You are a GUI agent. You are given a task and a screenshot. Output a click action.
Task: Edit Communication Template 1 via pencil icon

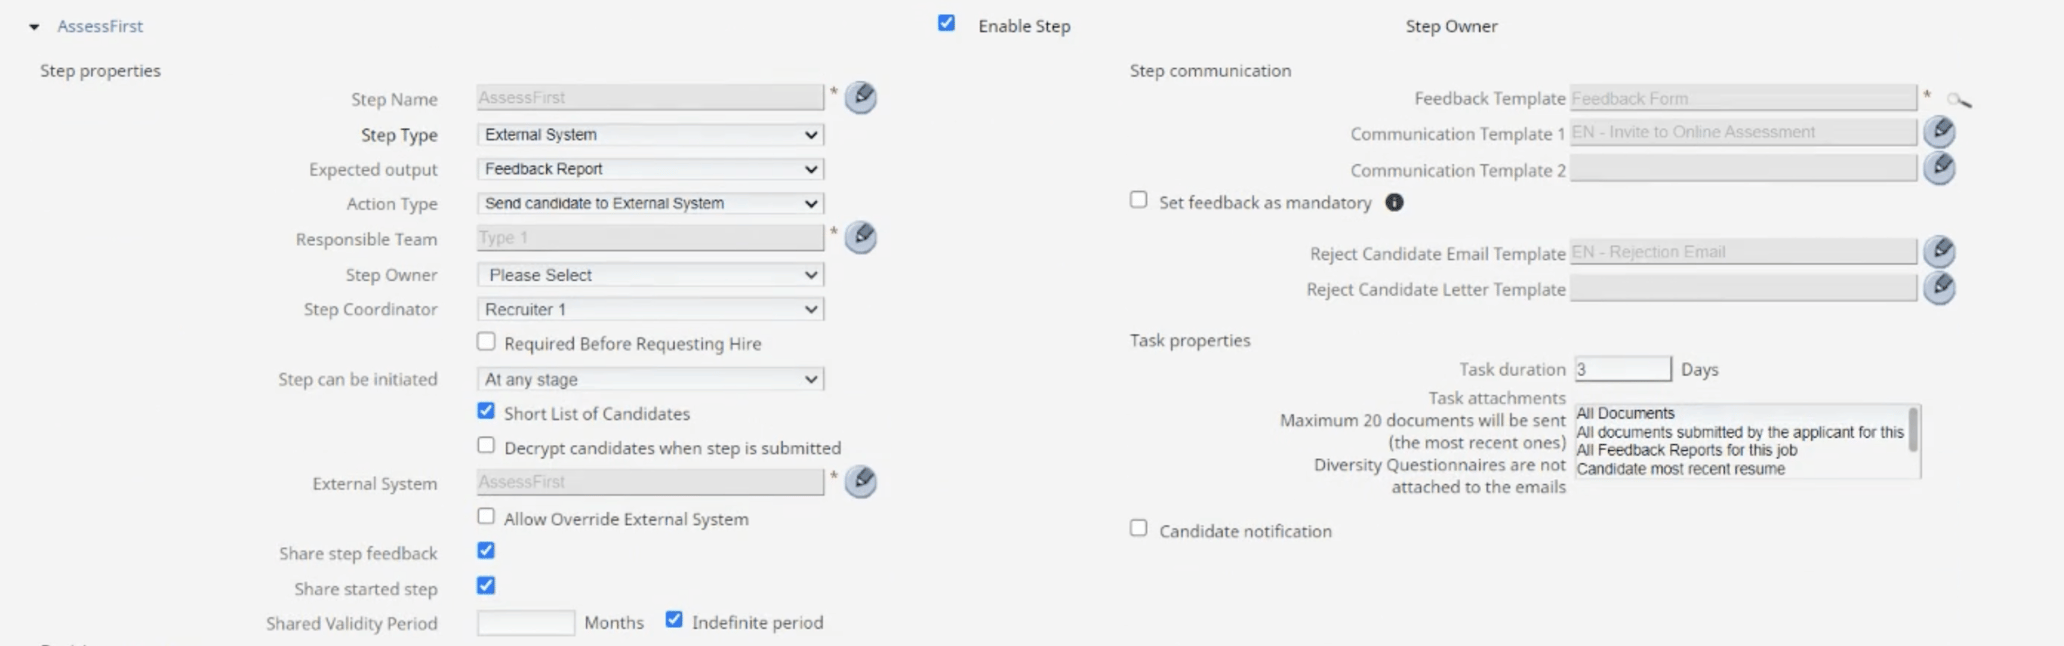[1938, 131]
